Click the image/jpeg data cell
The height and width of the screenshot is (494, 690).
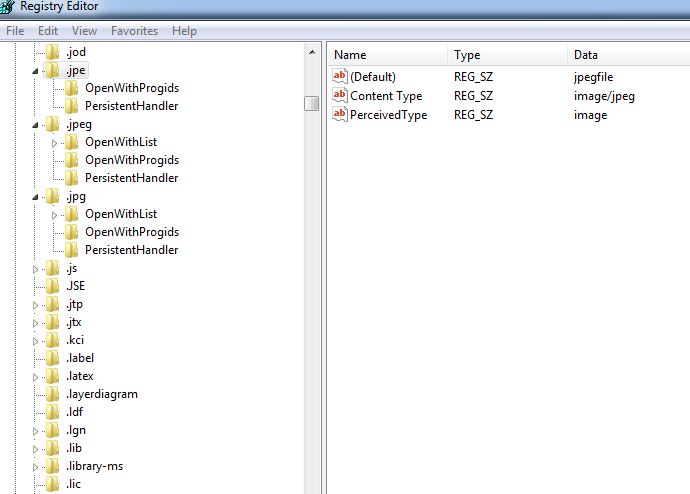604,96
